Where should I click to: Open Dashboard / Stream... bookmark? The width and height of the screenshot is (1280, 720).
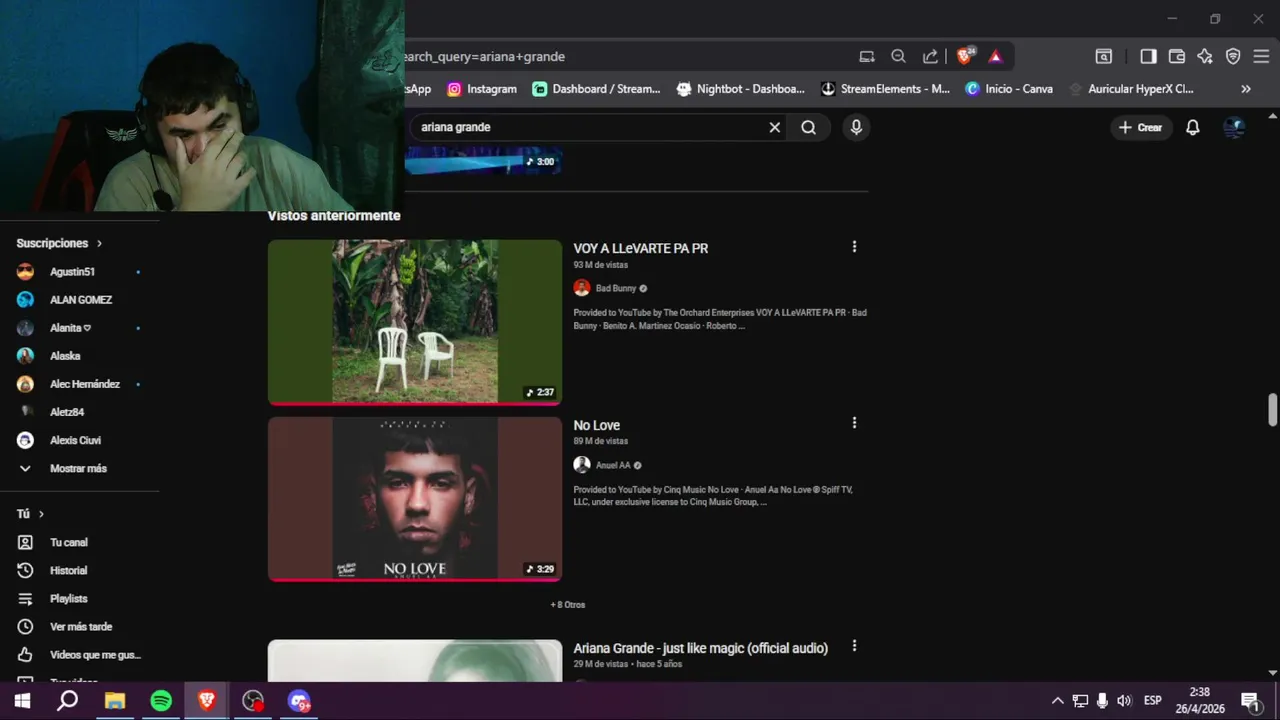[596, 89]
